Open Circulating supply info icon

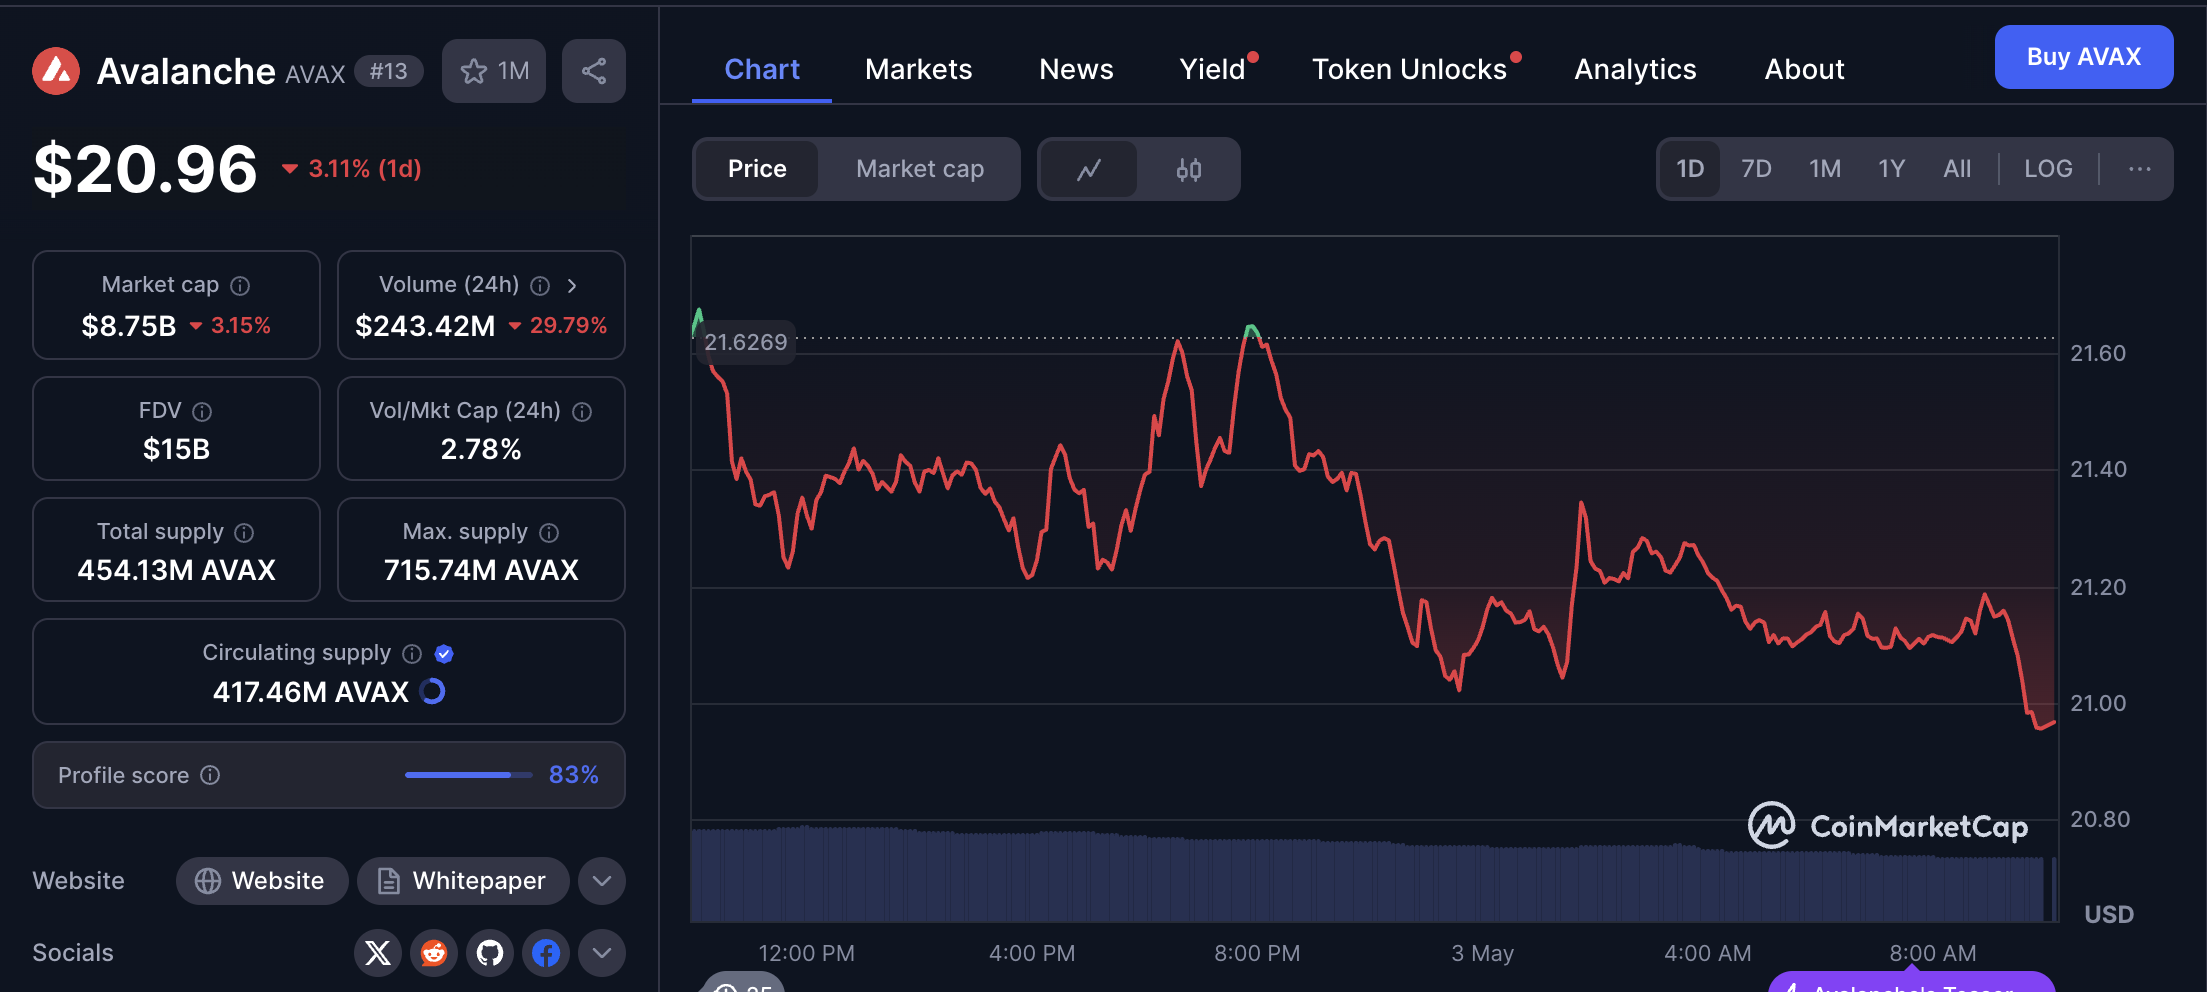[412, 654]
